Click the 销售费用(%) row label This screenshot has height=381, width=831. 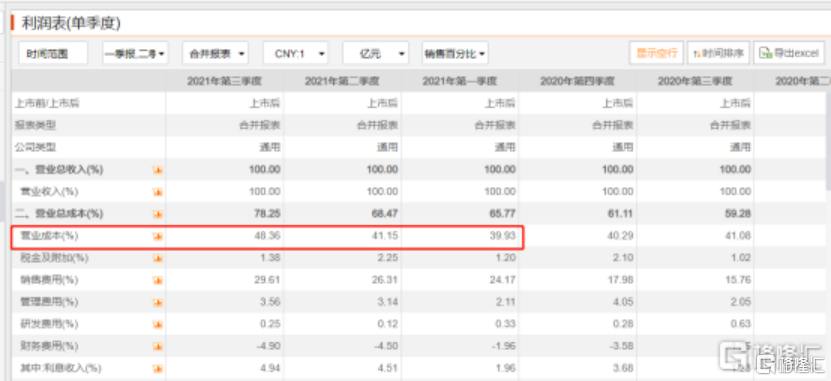click(49, 280)
